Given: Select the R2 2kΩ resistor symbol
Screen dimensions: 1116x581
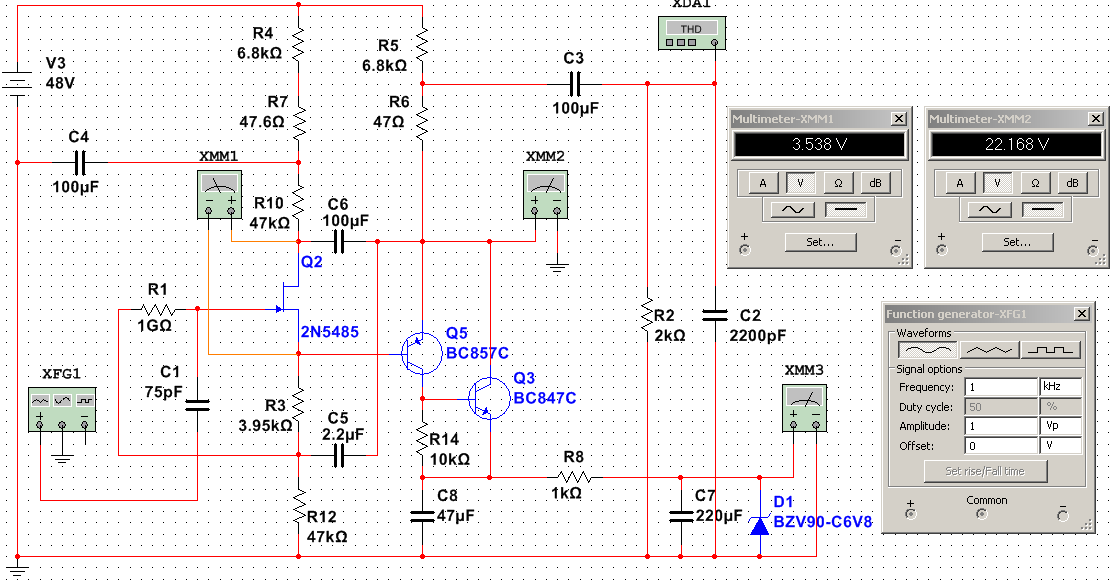Looking at the screenshot, I should (x=647, y=317).
